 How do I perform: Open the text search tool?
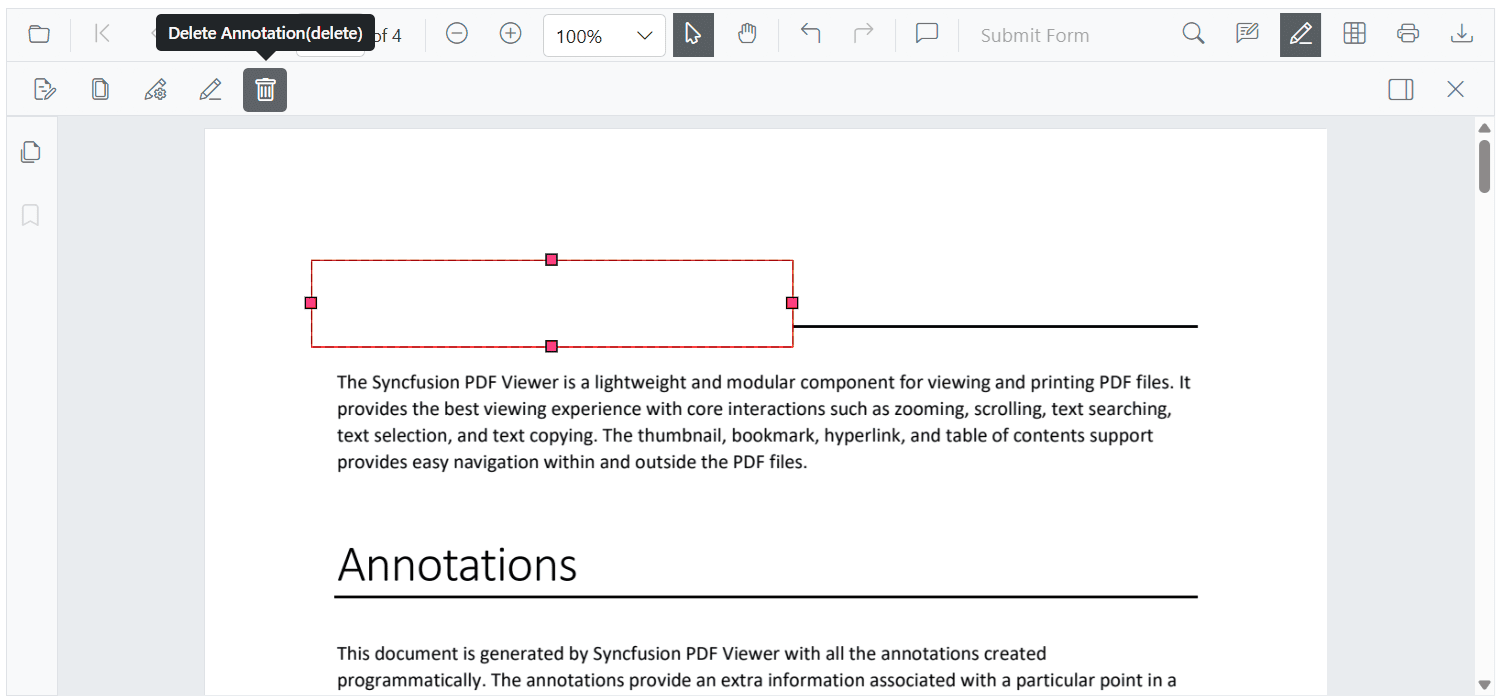pos(1193,33)
